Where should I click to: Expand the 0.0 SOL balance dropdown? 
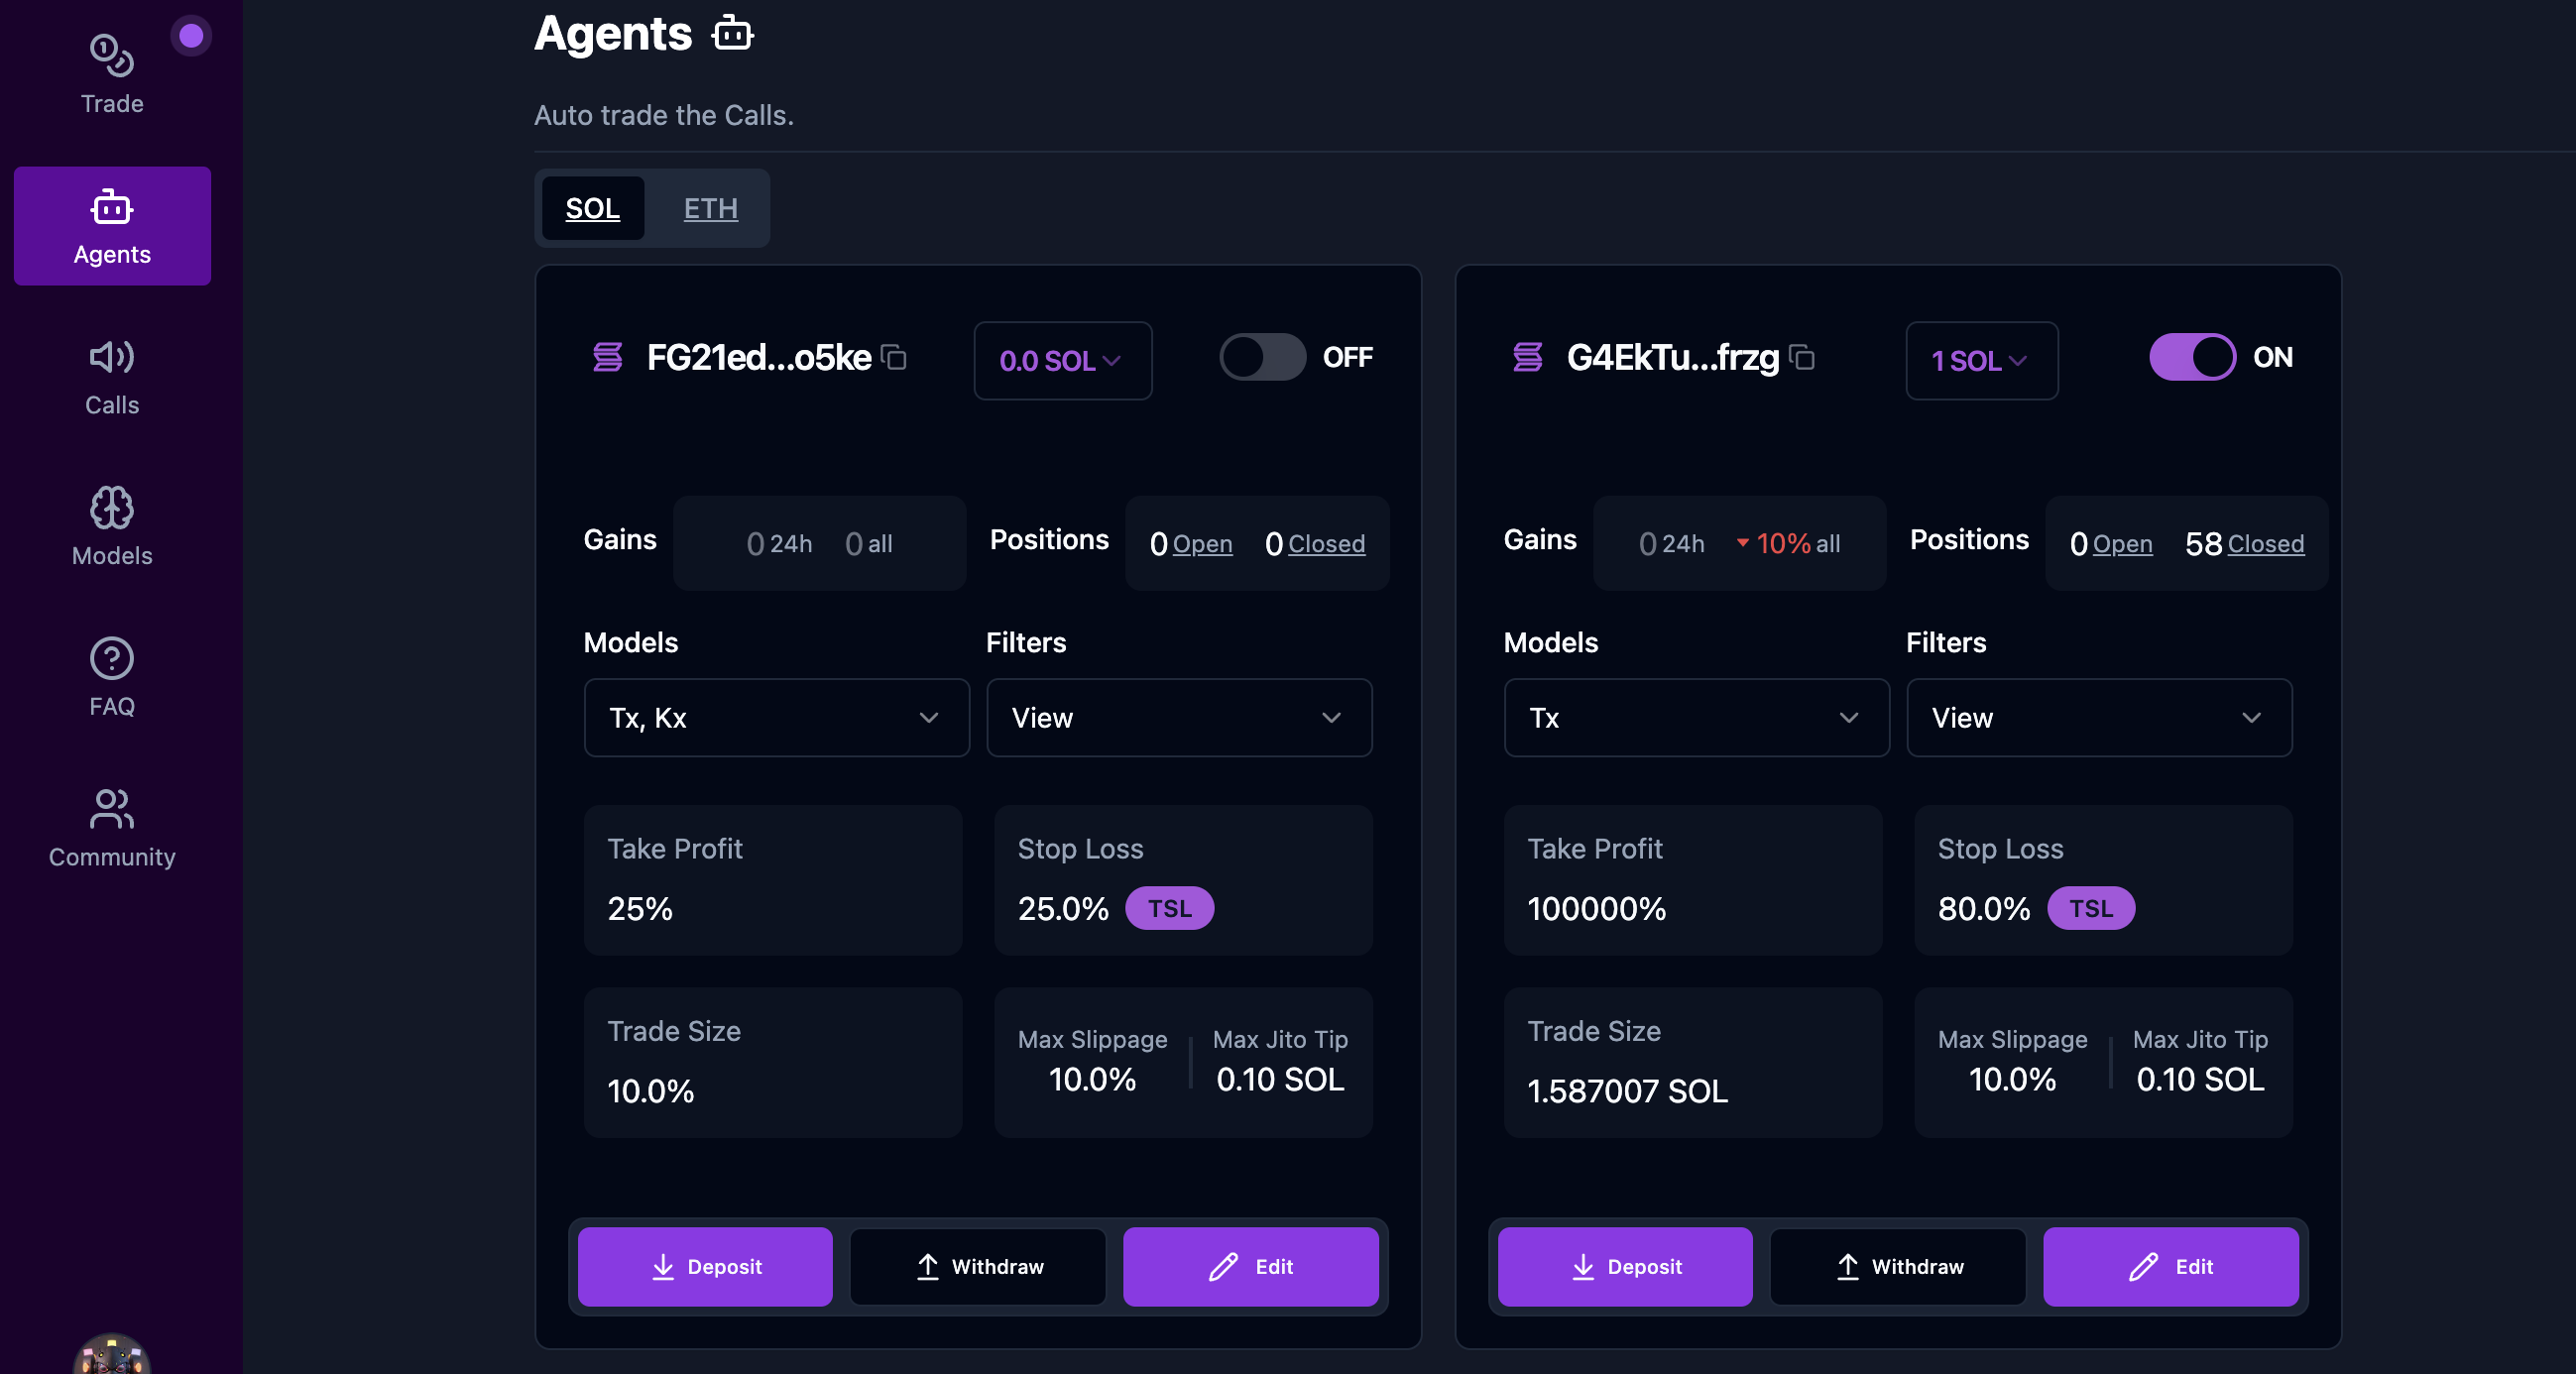[x=1062, y=361]
